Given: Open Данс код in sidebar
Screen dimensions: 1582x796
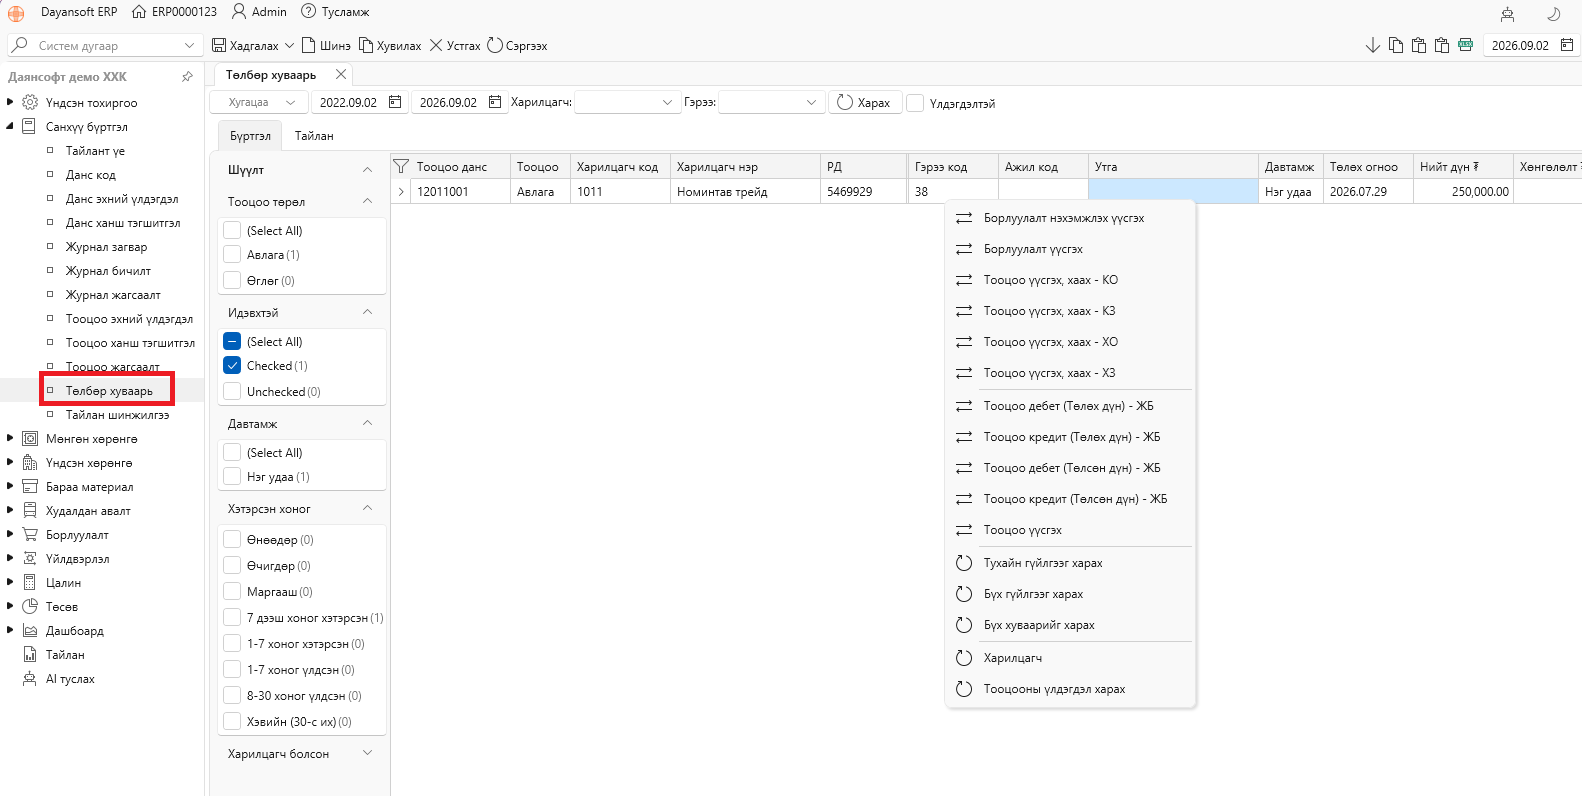Looking at the screenshot, I should click(91, 175).
